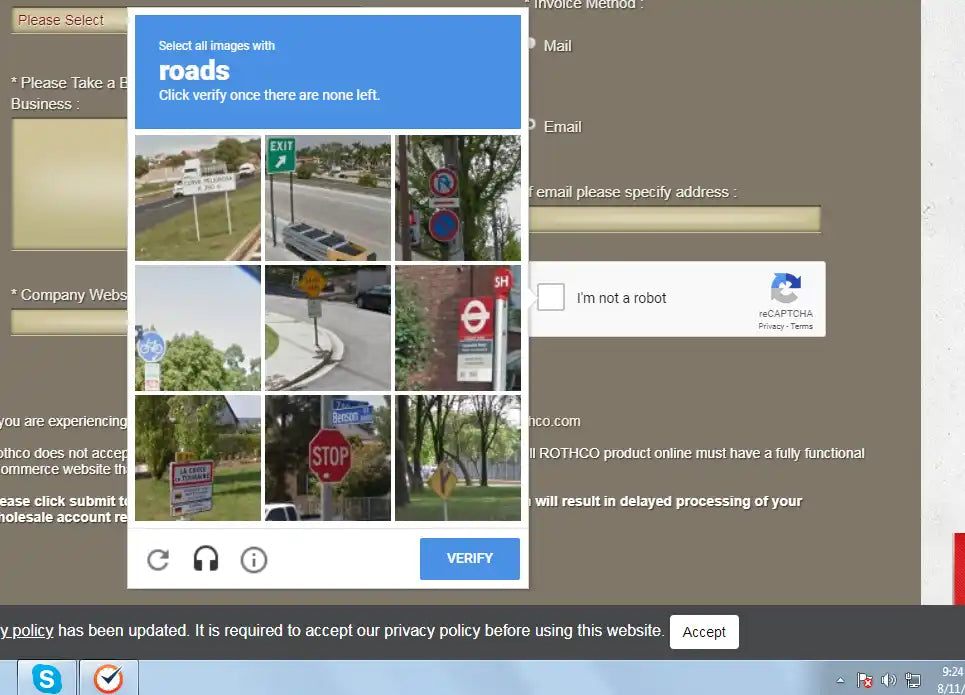Click the network icon in system tray
The height and width of the screenshot is (695, 965).
912,680
